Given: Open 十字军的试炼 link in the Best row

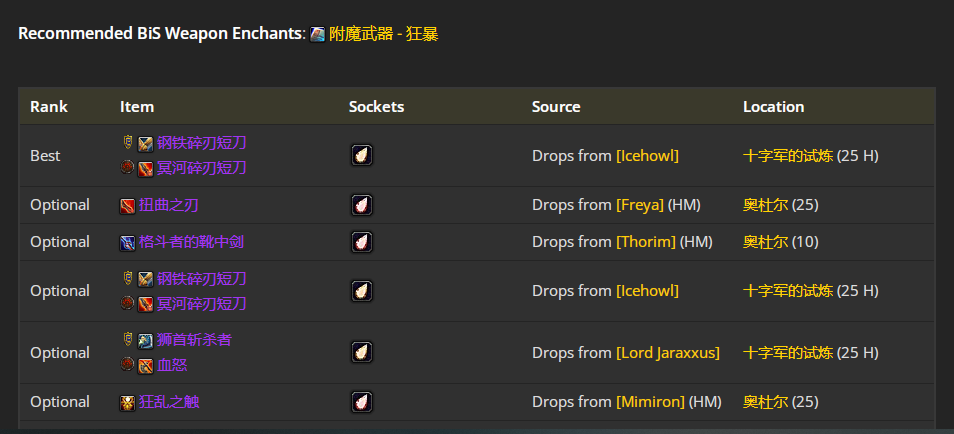Looking at the screenshot, I should (788, 155).
